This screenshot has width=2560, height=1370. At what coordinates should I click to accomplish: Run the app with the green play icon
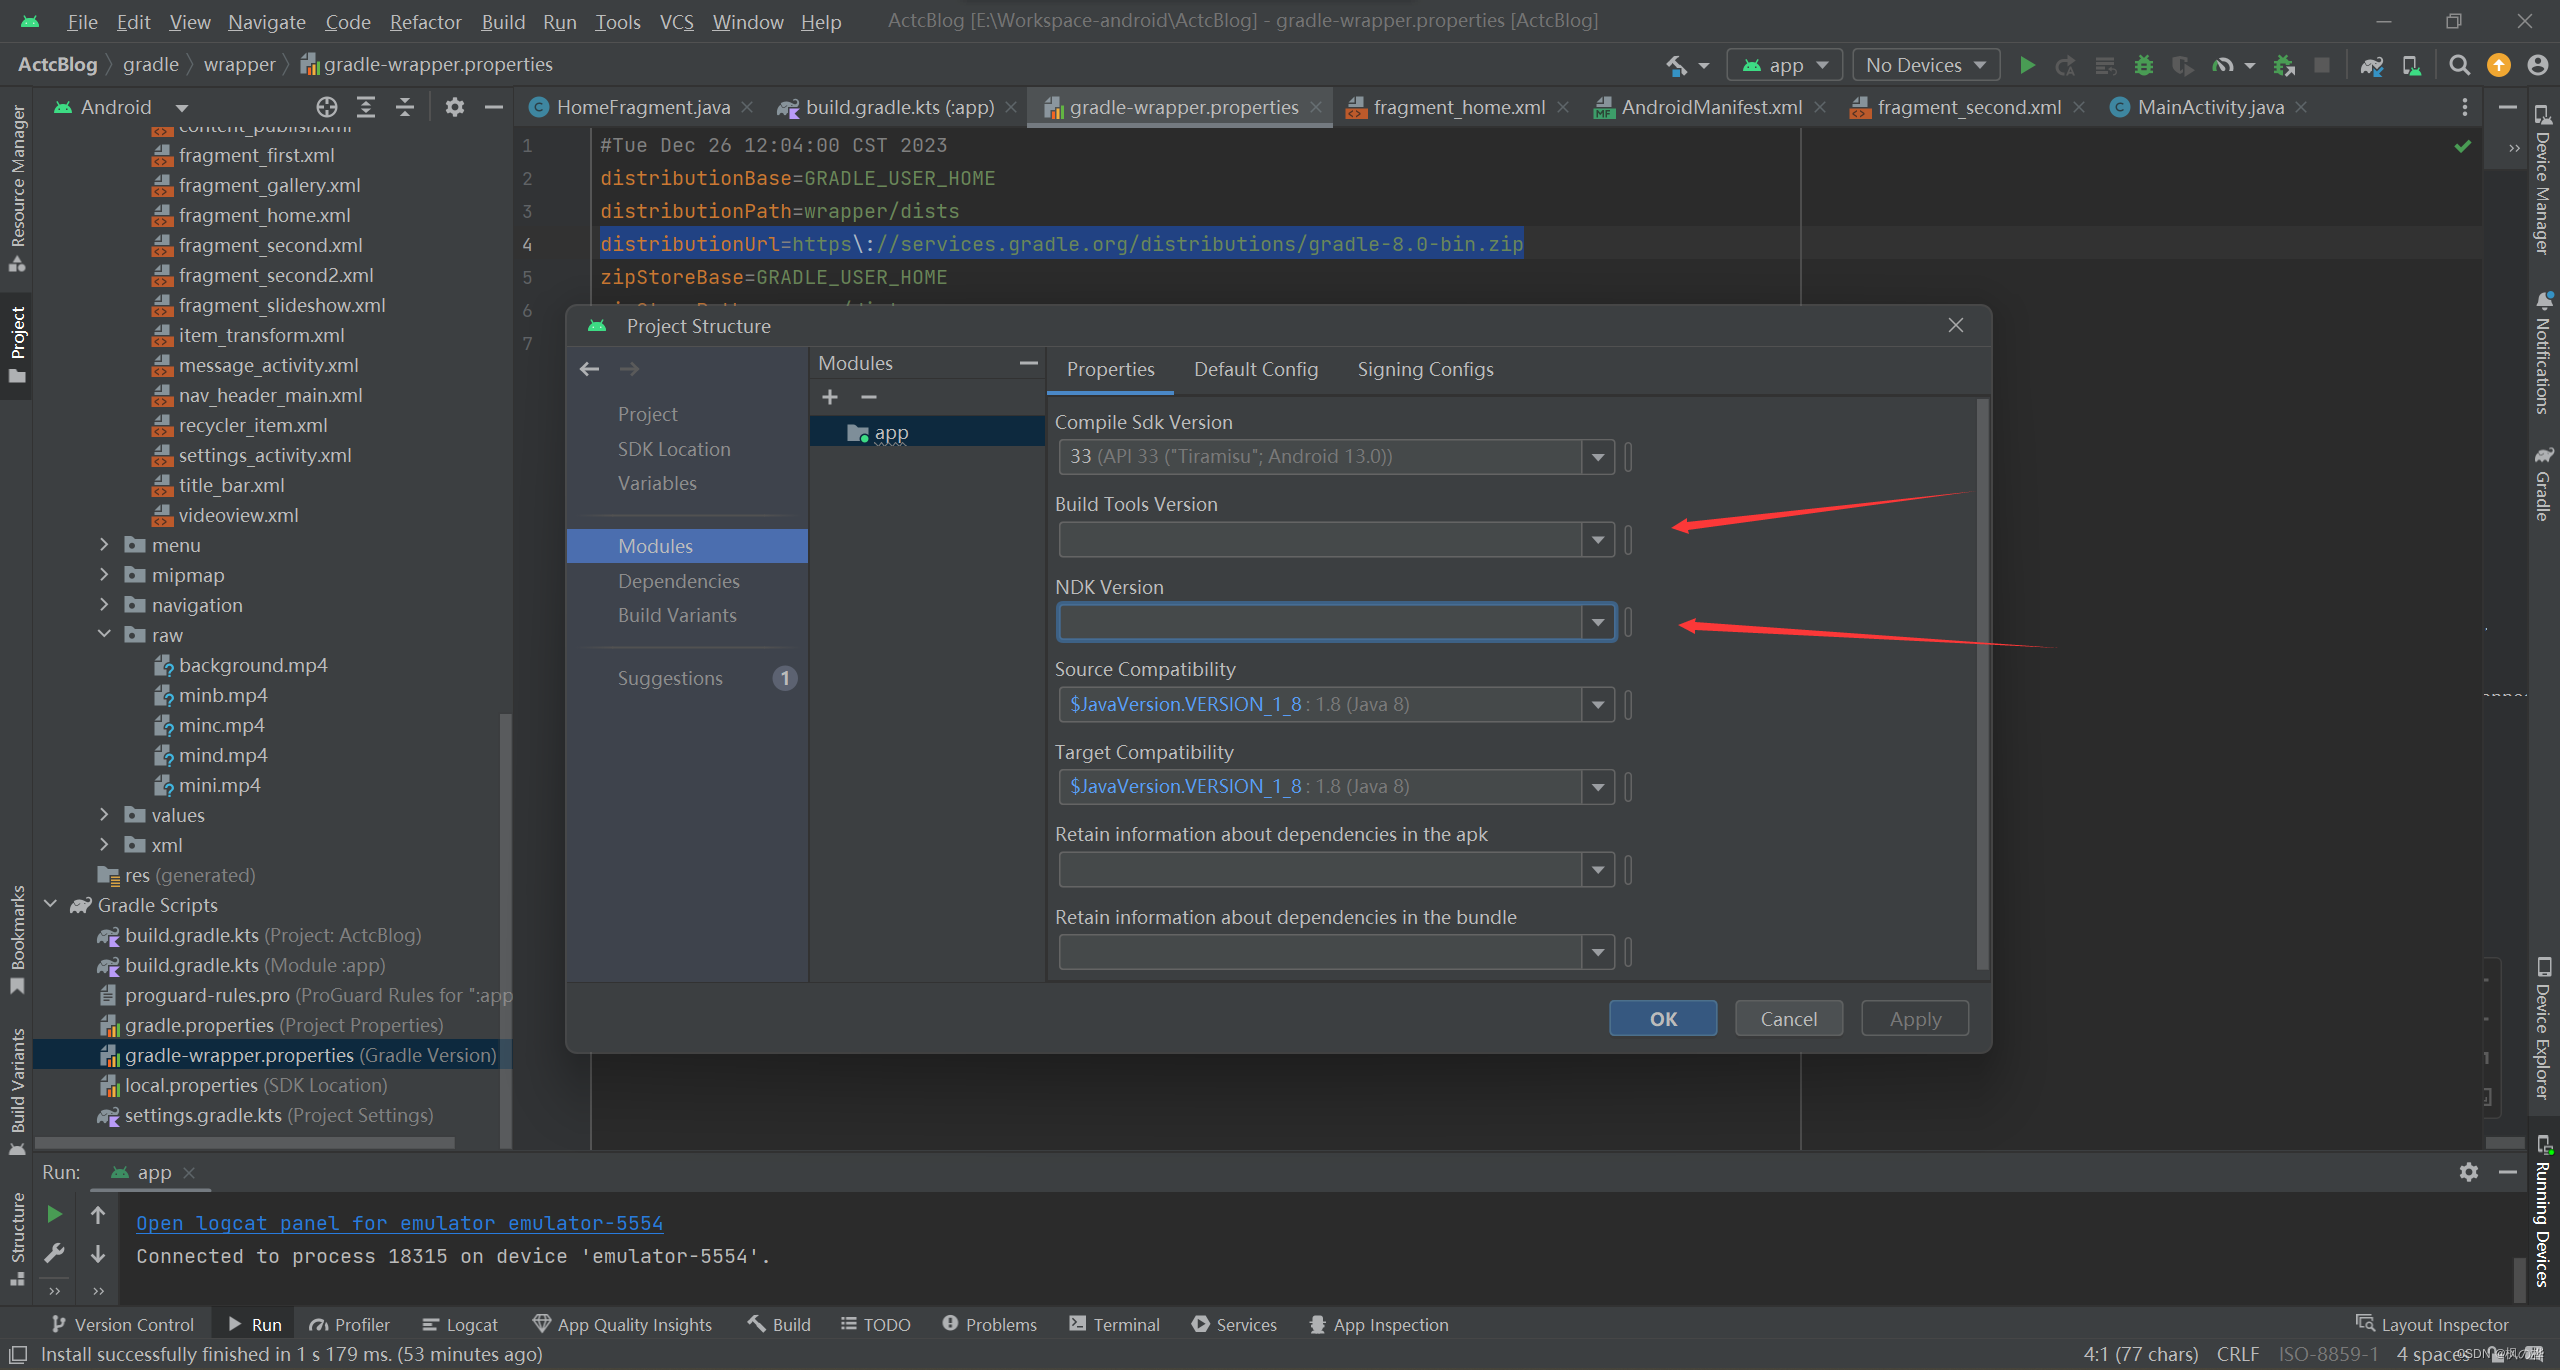2027,65
